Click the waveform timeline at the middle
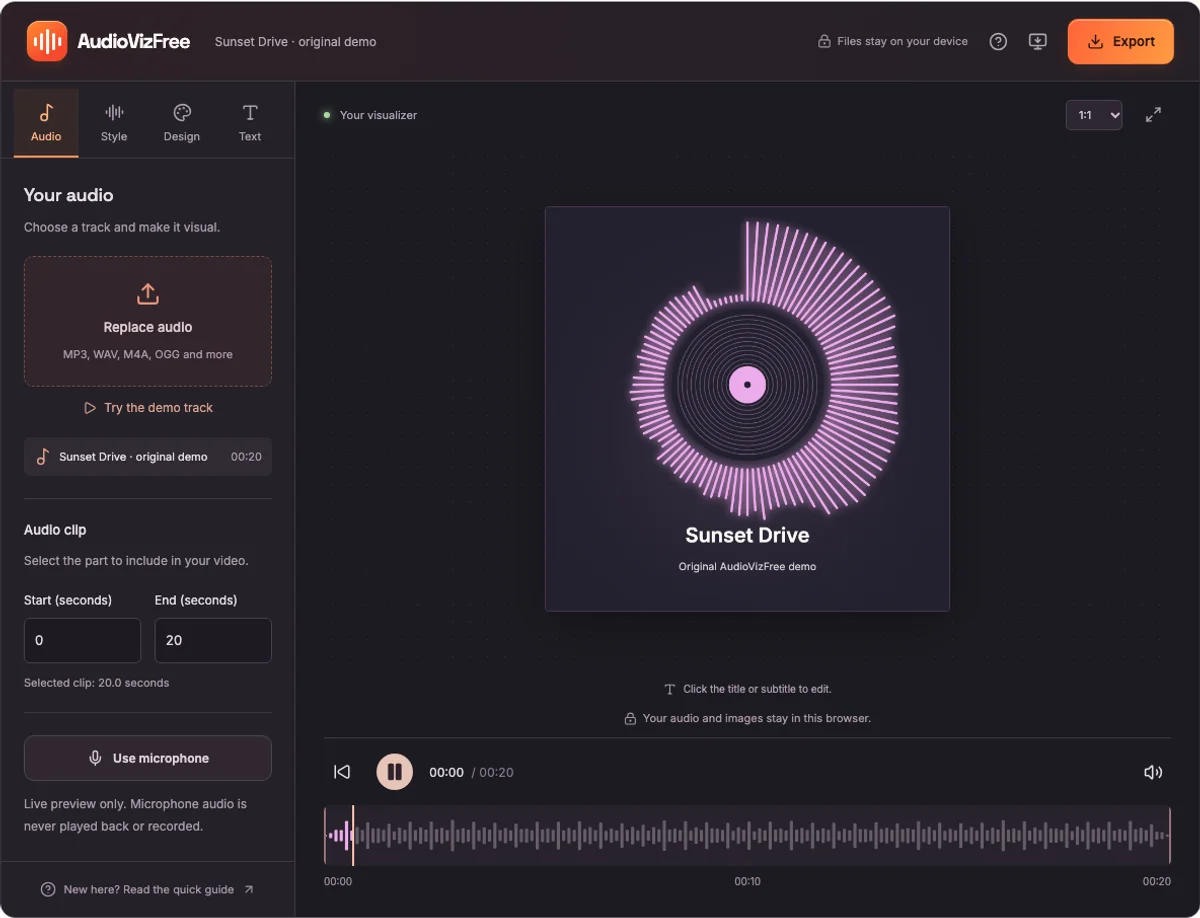This screenshot has height=918, width=1200. coord(747,835)
